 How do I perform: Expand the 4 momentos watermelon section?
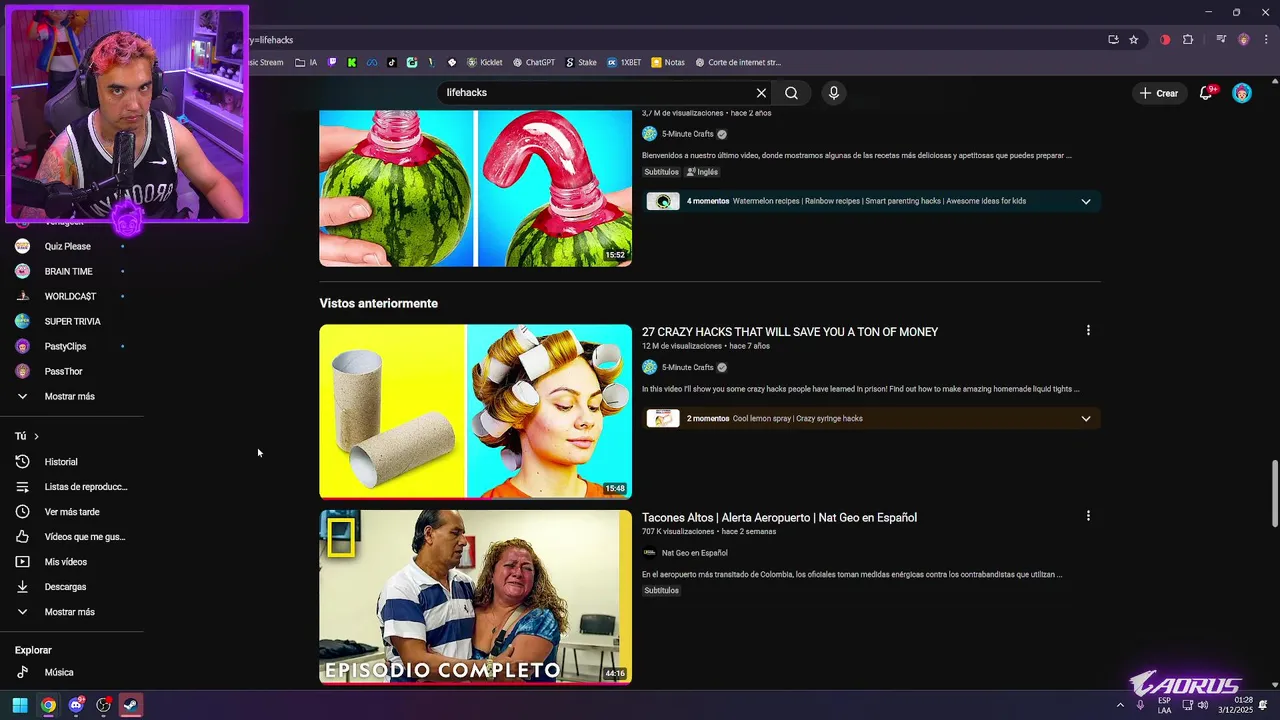click(1086, 201)
